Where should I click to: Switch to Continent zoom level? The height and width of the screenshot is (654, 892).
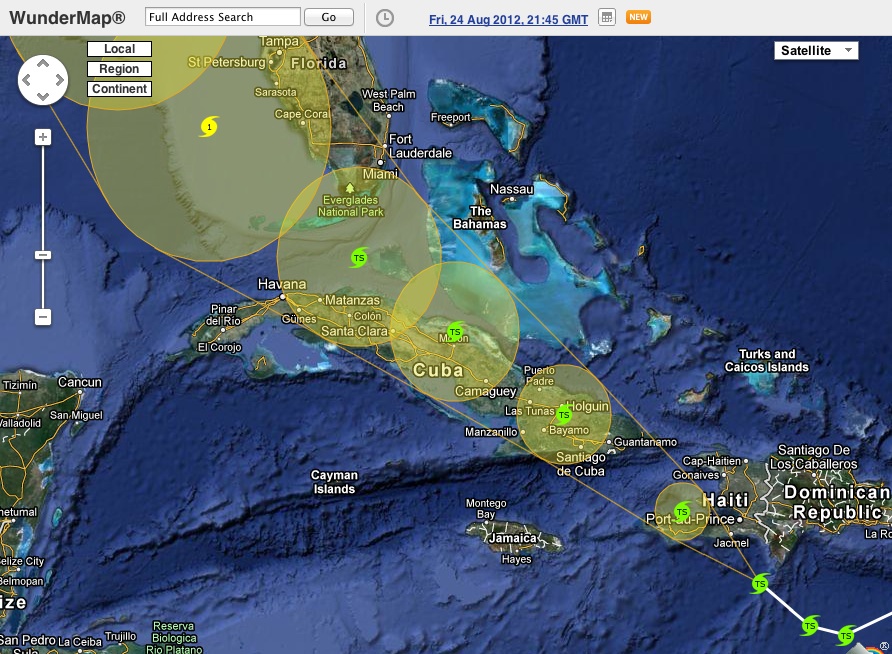[x=119, y=89]
